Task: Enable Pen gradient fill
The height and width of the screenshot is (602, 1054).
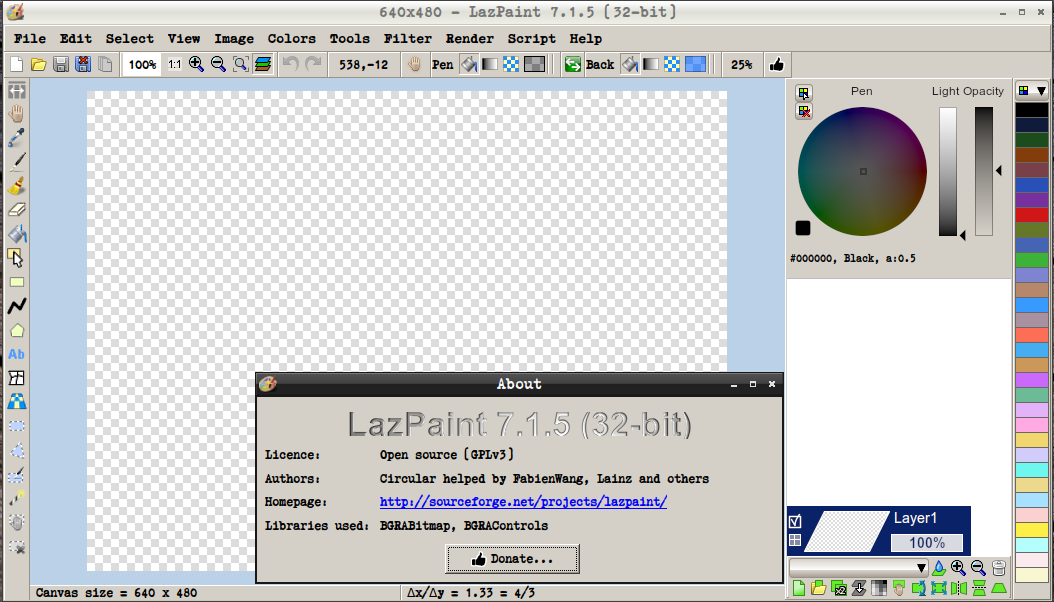Action: click(490, 64)
